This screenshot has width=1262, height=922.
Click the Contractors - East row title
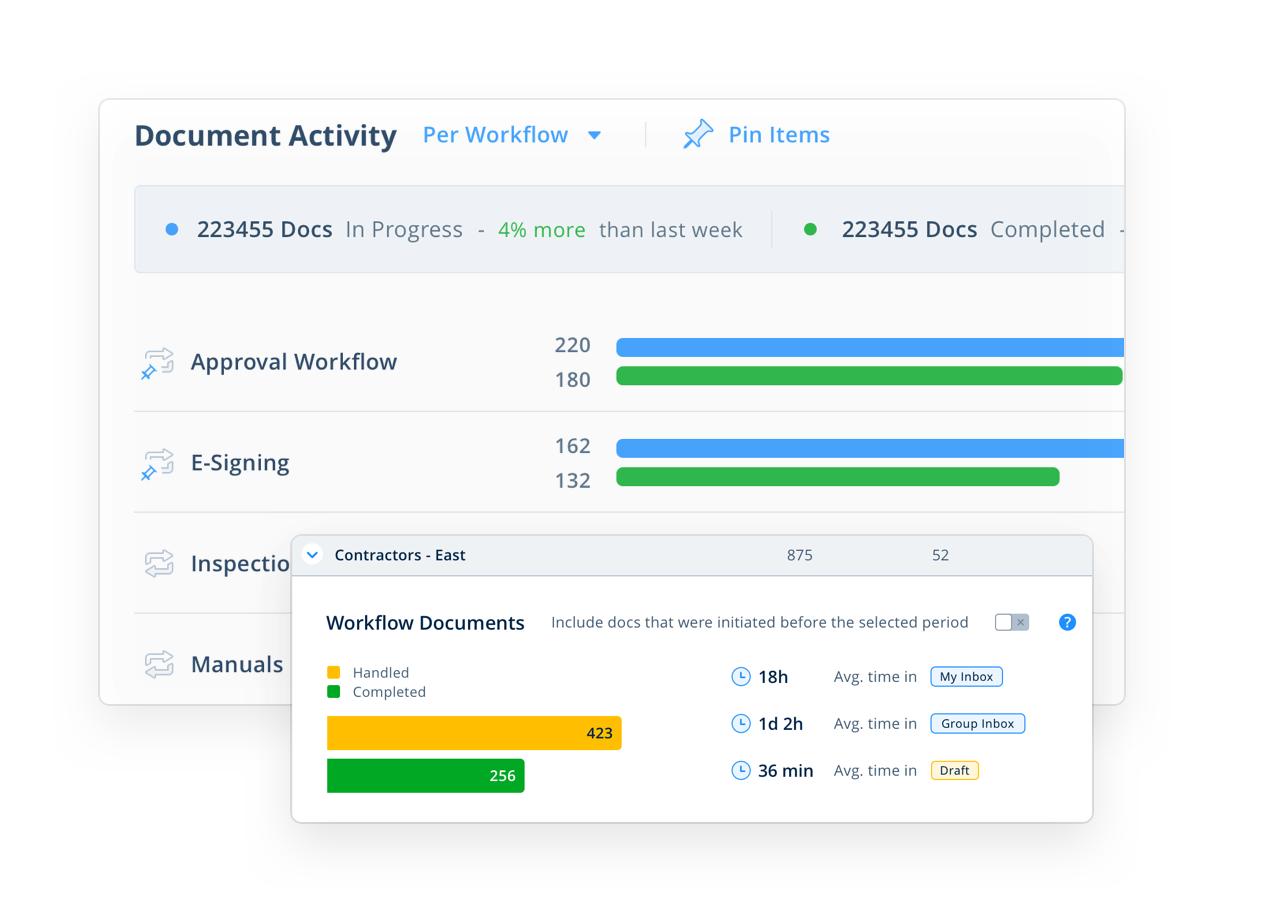click(x=400, y=555)
